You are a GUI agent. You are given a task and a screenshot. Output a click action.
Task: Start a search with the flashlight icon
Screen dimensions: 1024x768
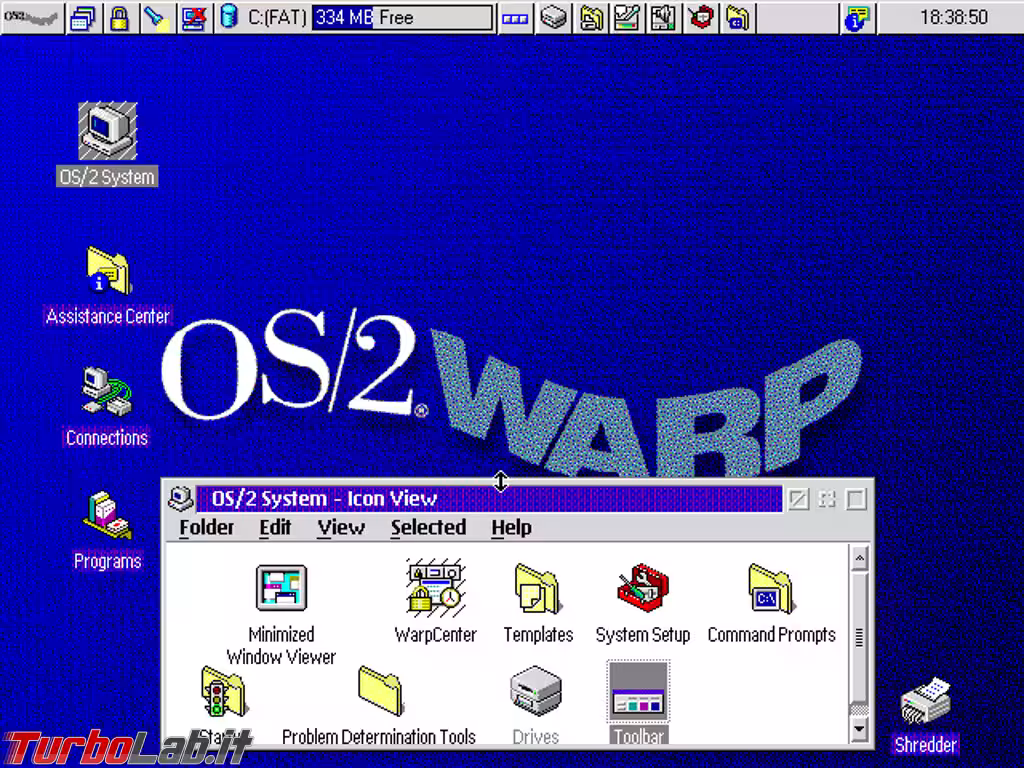[158, 18]
